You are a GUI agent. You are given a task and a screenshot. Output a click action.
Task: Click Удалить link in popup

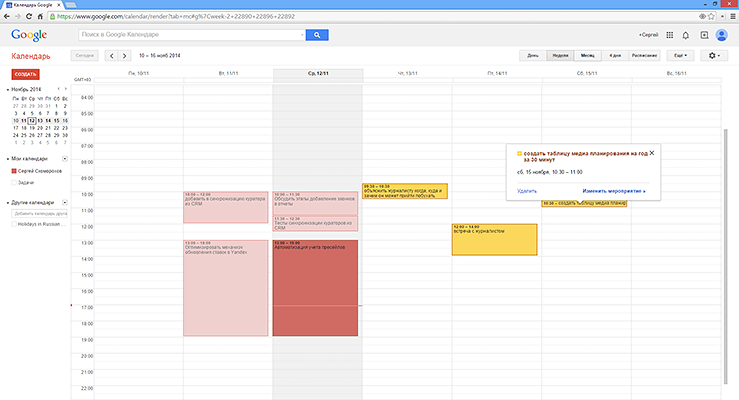coord(526,191)
